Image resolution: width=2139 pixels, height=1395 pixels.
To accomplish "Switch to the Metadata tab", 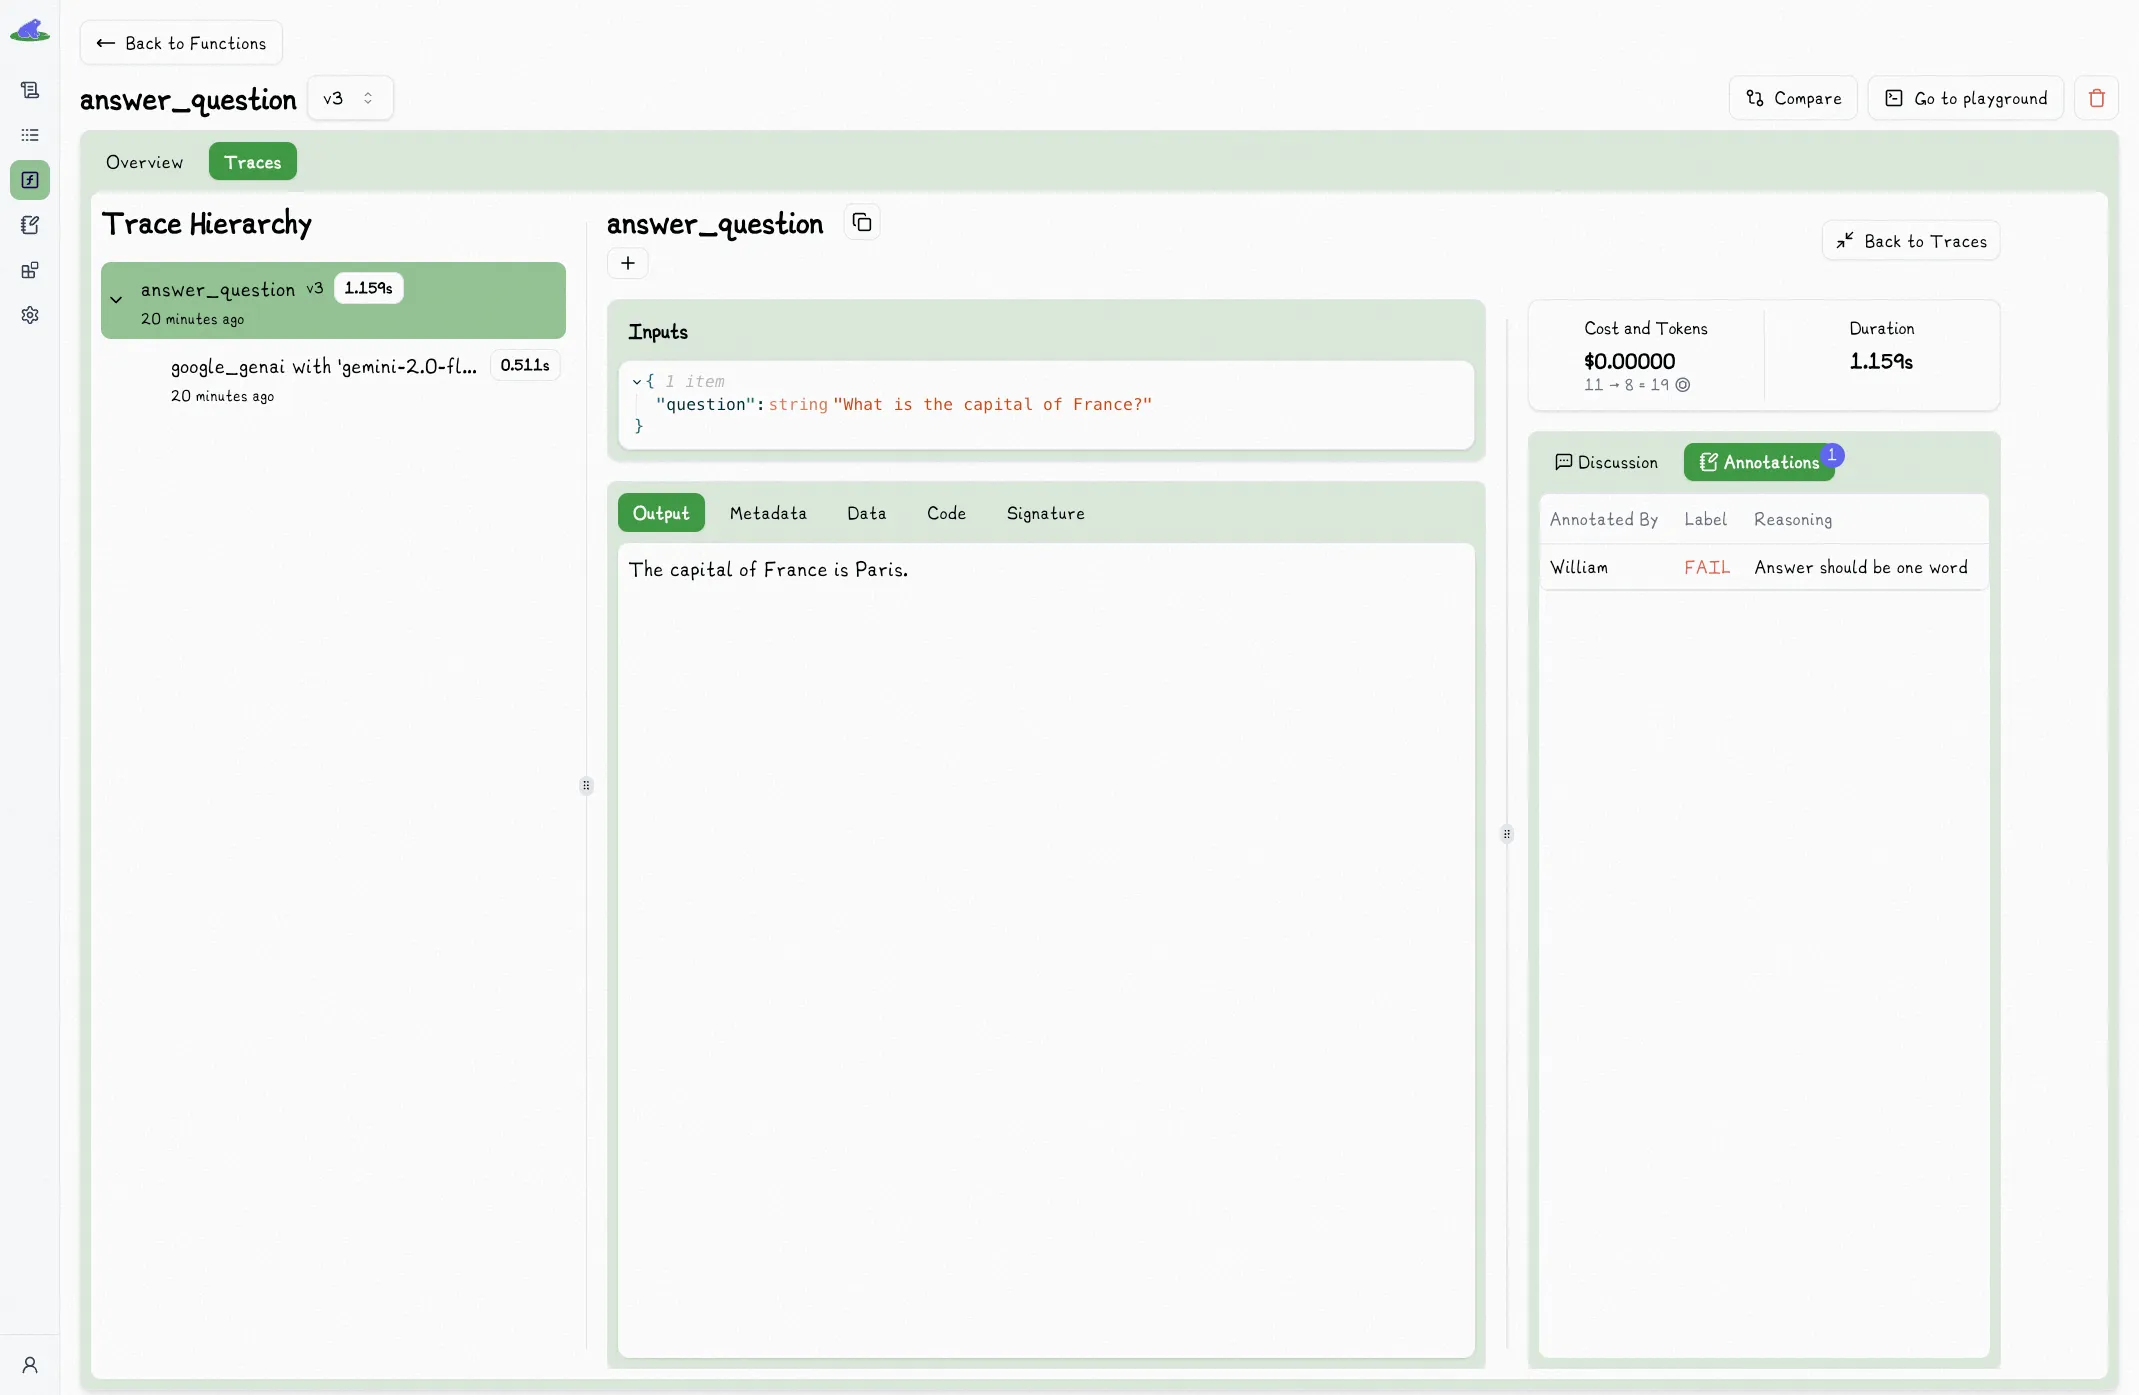I will [767, 512].
